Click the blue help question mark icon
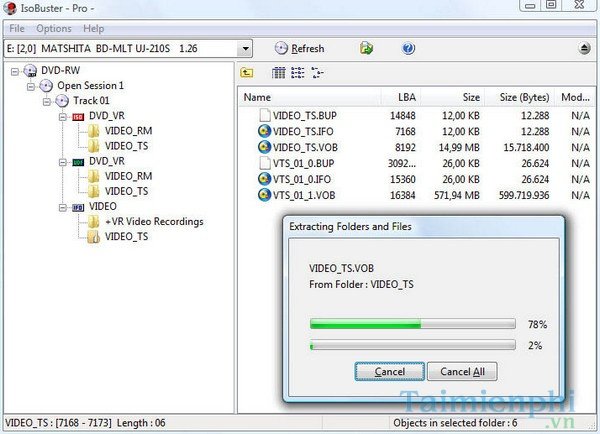 click(408, 49)
